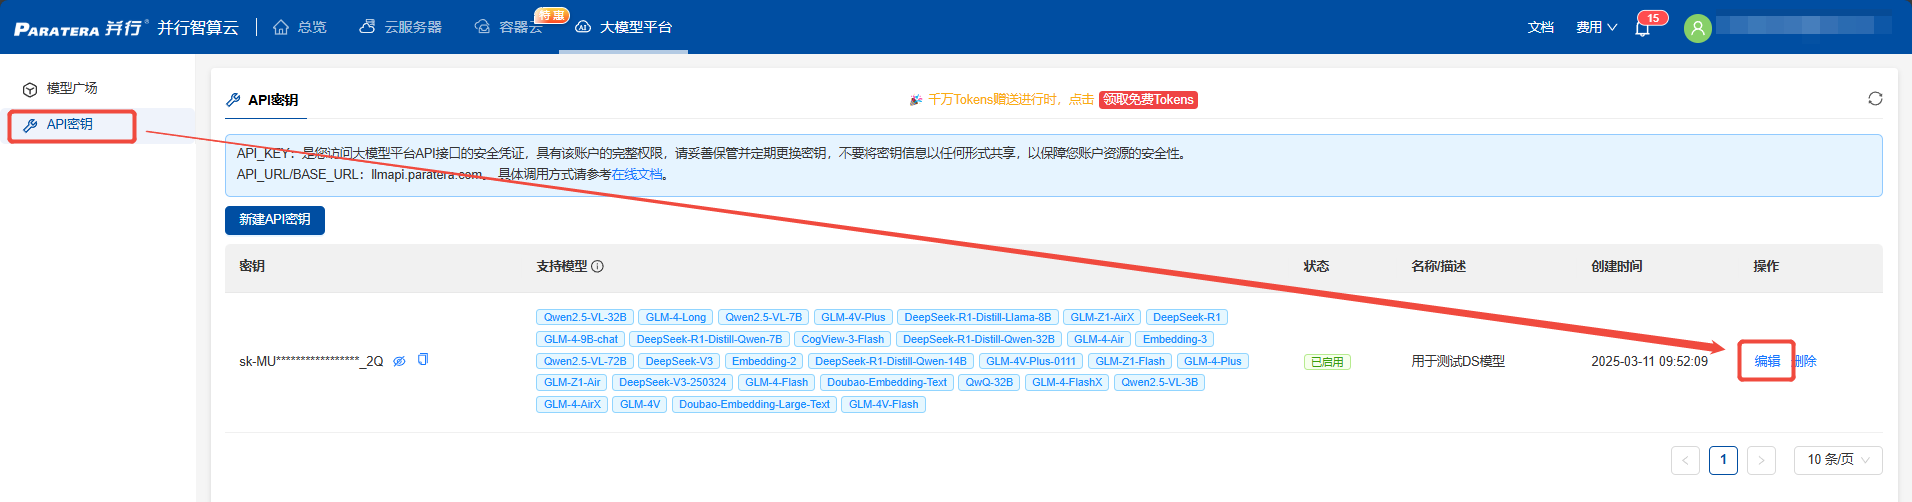Click the DeepSeek-R1-Distill-Qwen-14B tag
This screenshot has width=1912, height=502.
point(891,362)
